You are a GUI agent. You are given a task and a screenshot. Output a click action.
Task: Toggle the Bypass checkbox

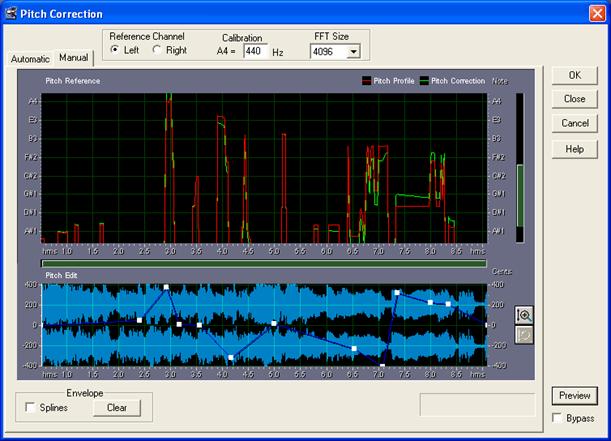click(x=557, y=418)
